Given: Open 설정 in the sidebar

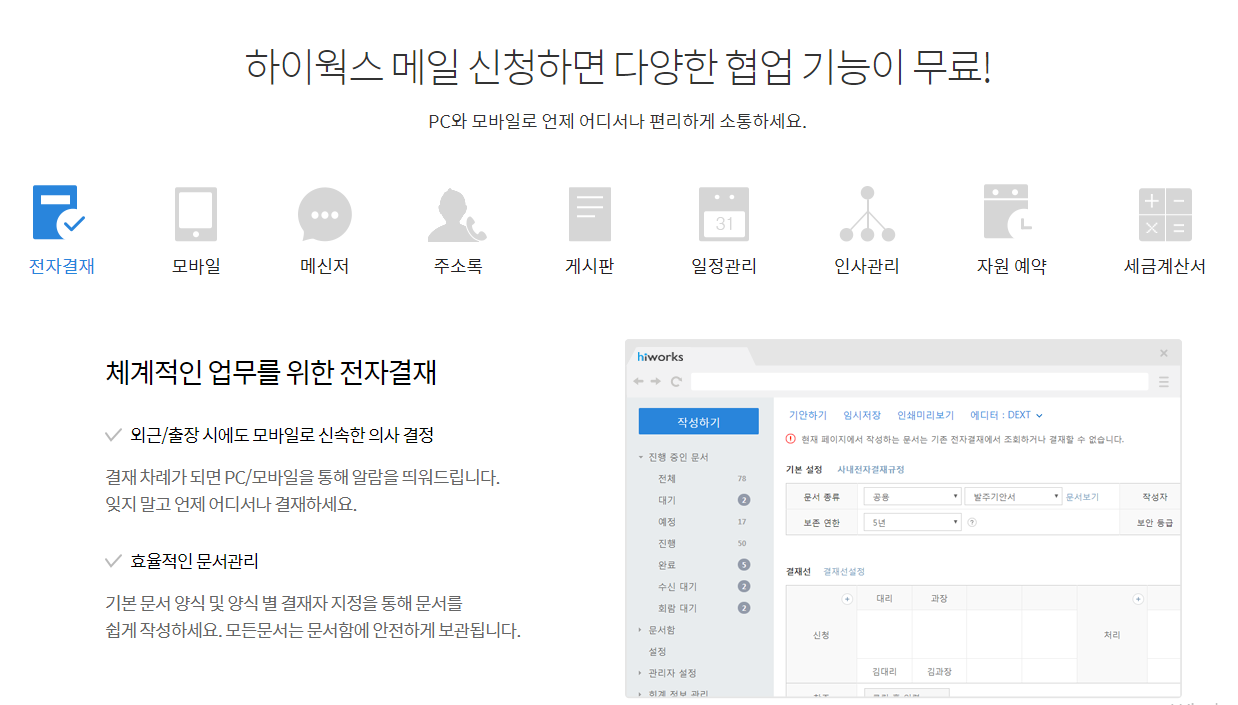Looking at the screenshot, I should 658,651.
